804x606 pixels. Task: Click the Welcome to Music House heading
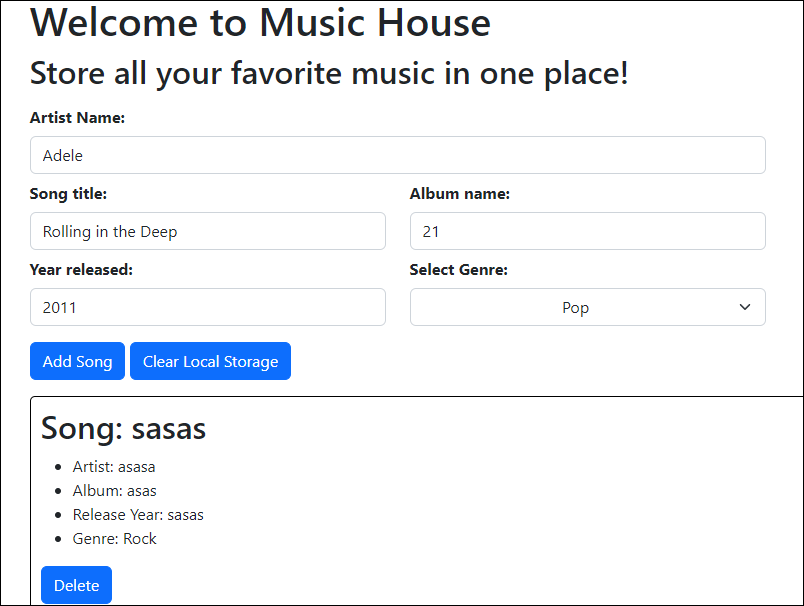260,23
